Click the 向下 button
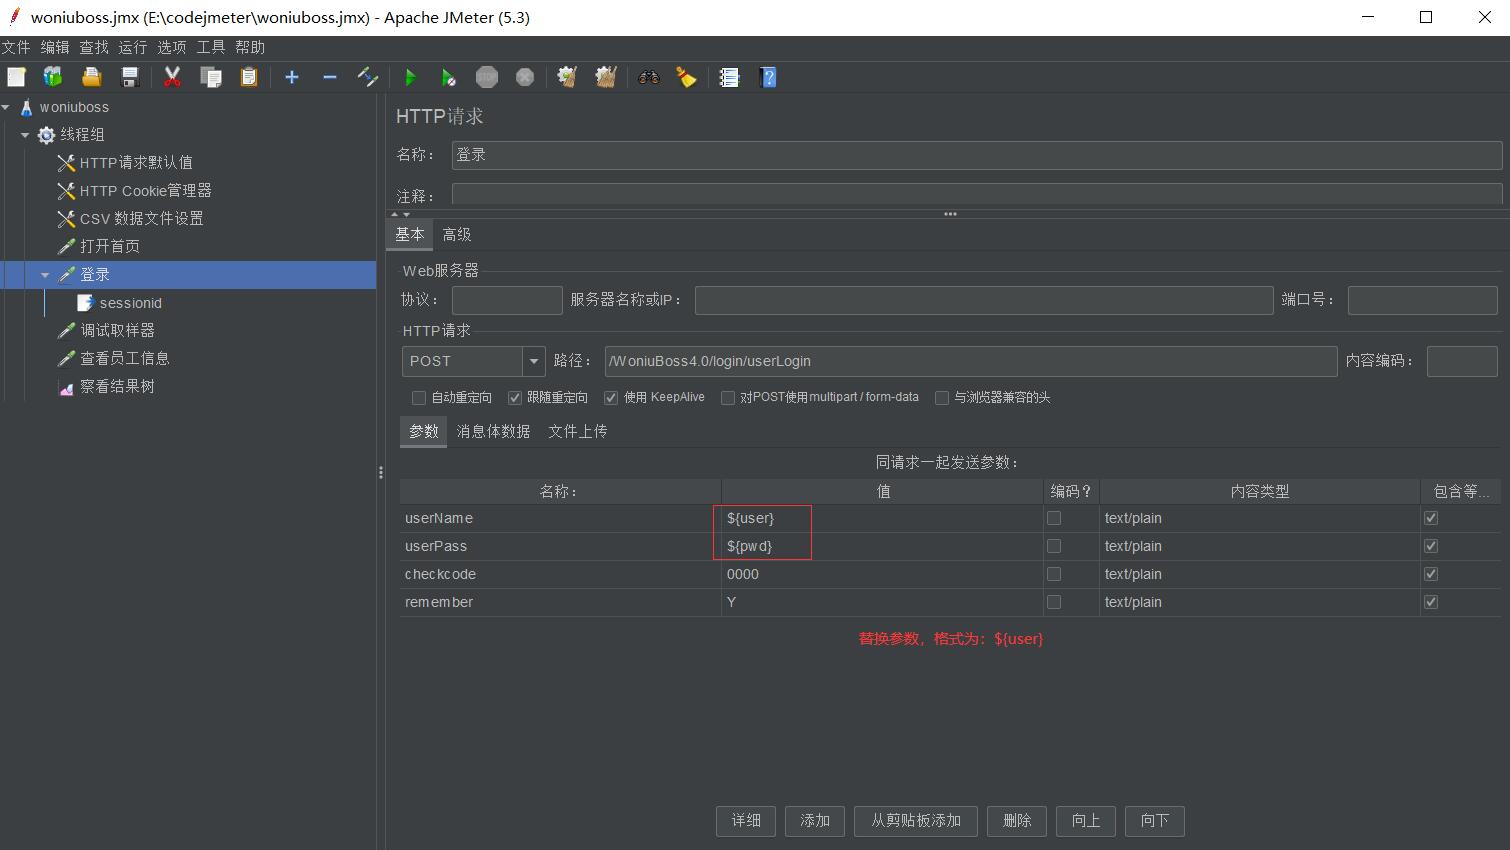The height and width of the screenshot is (850, 1510). [x=1155, y=821]
